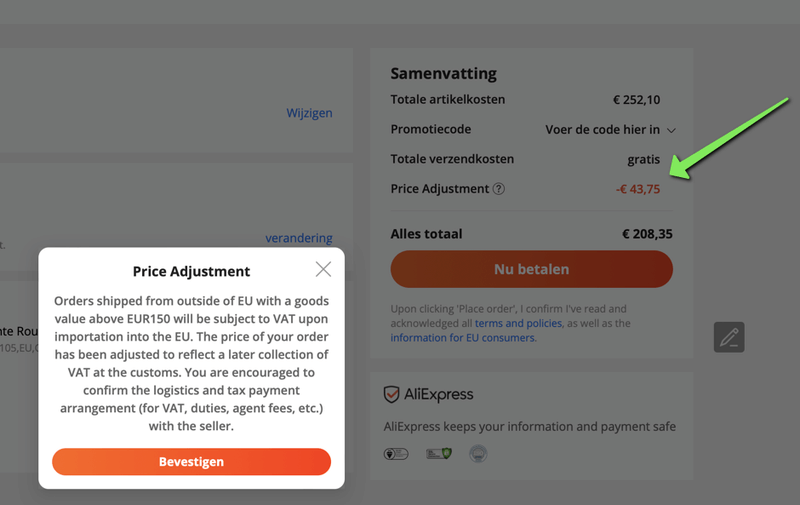Image resolution: width=800 pixels, height=505 pixels.
Task: Click the -€ 43,75 price adjustment amount
Action: click(637, 189)
